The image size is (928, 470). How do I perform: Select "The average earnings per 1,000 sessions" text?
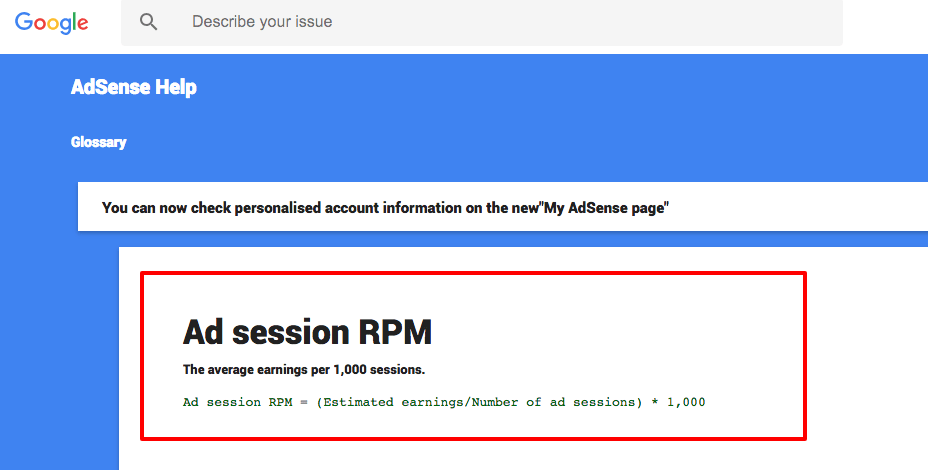coord(304,369)
